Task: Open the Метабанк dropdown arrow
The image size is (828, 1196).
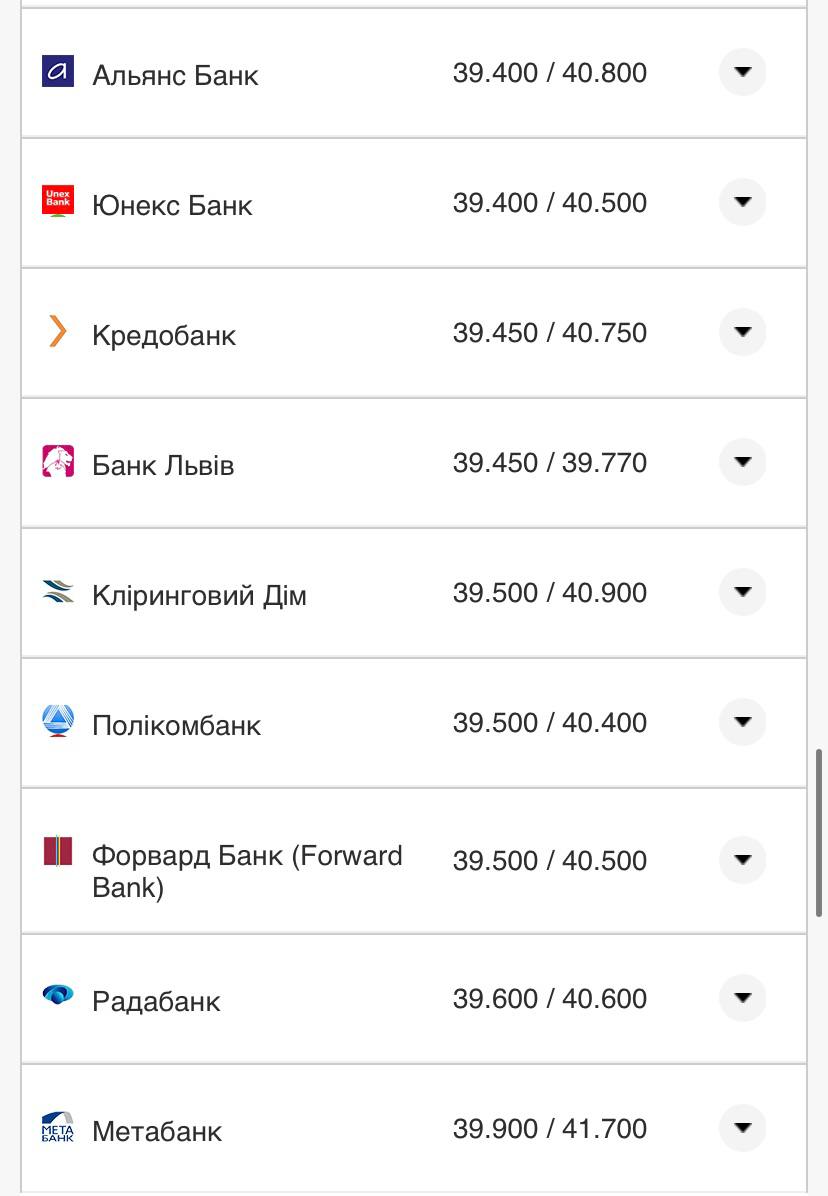Action: 742,1128
